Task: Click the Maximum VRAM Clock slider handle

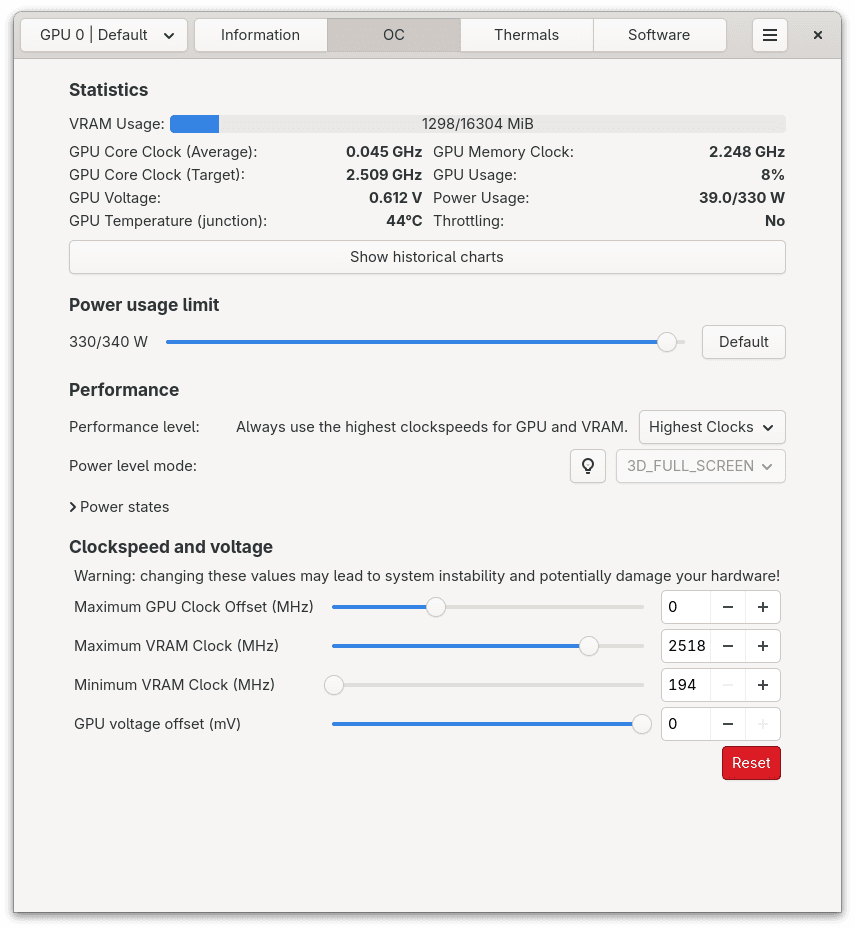Action: [589, 646]
